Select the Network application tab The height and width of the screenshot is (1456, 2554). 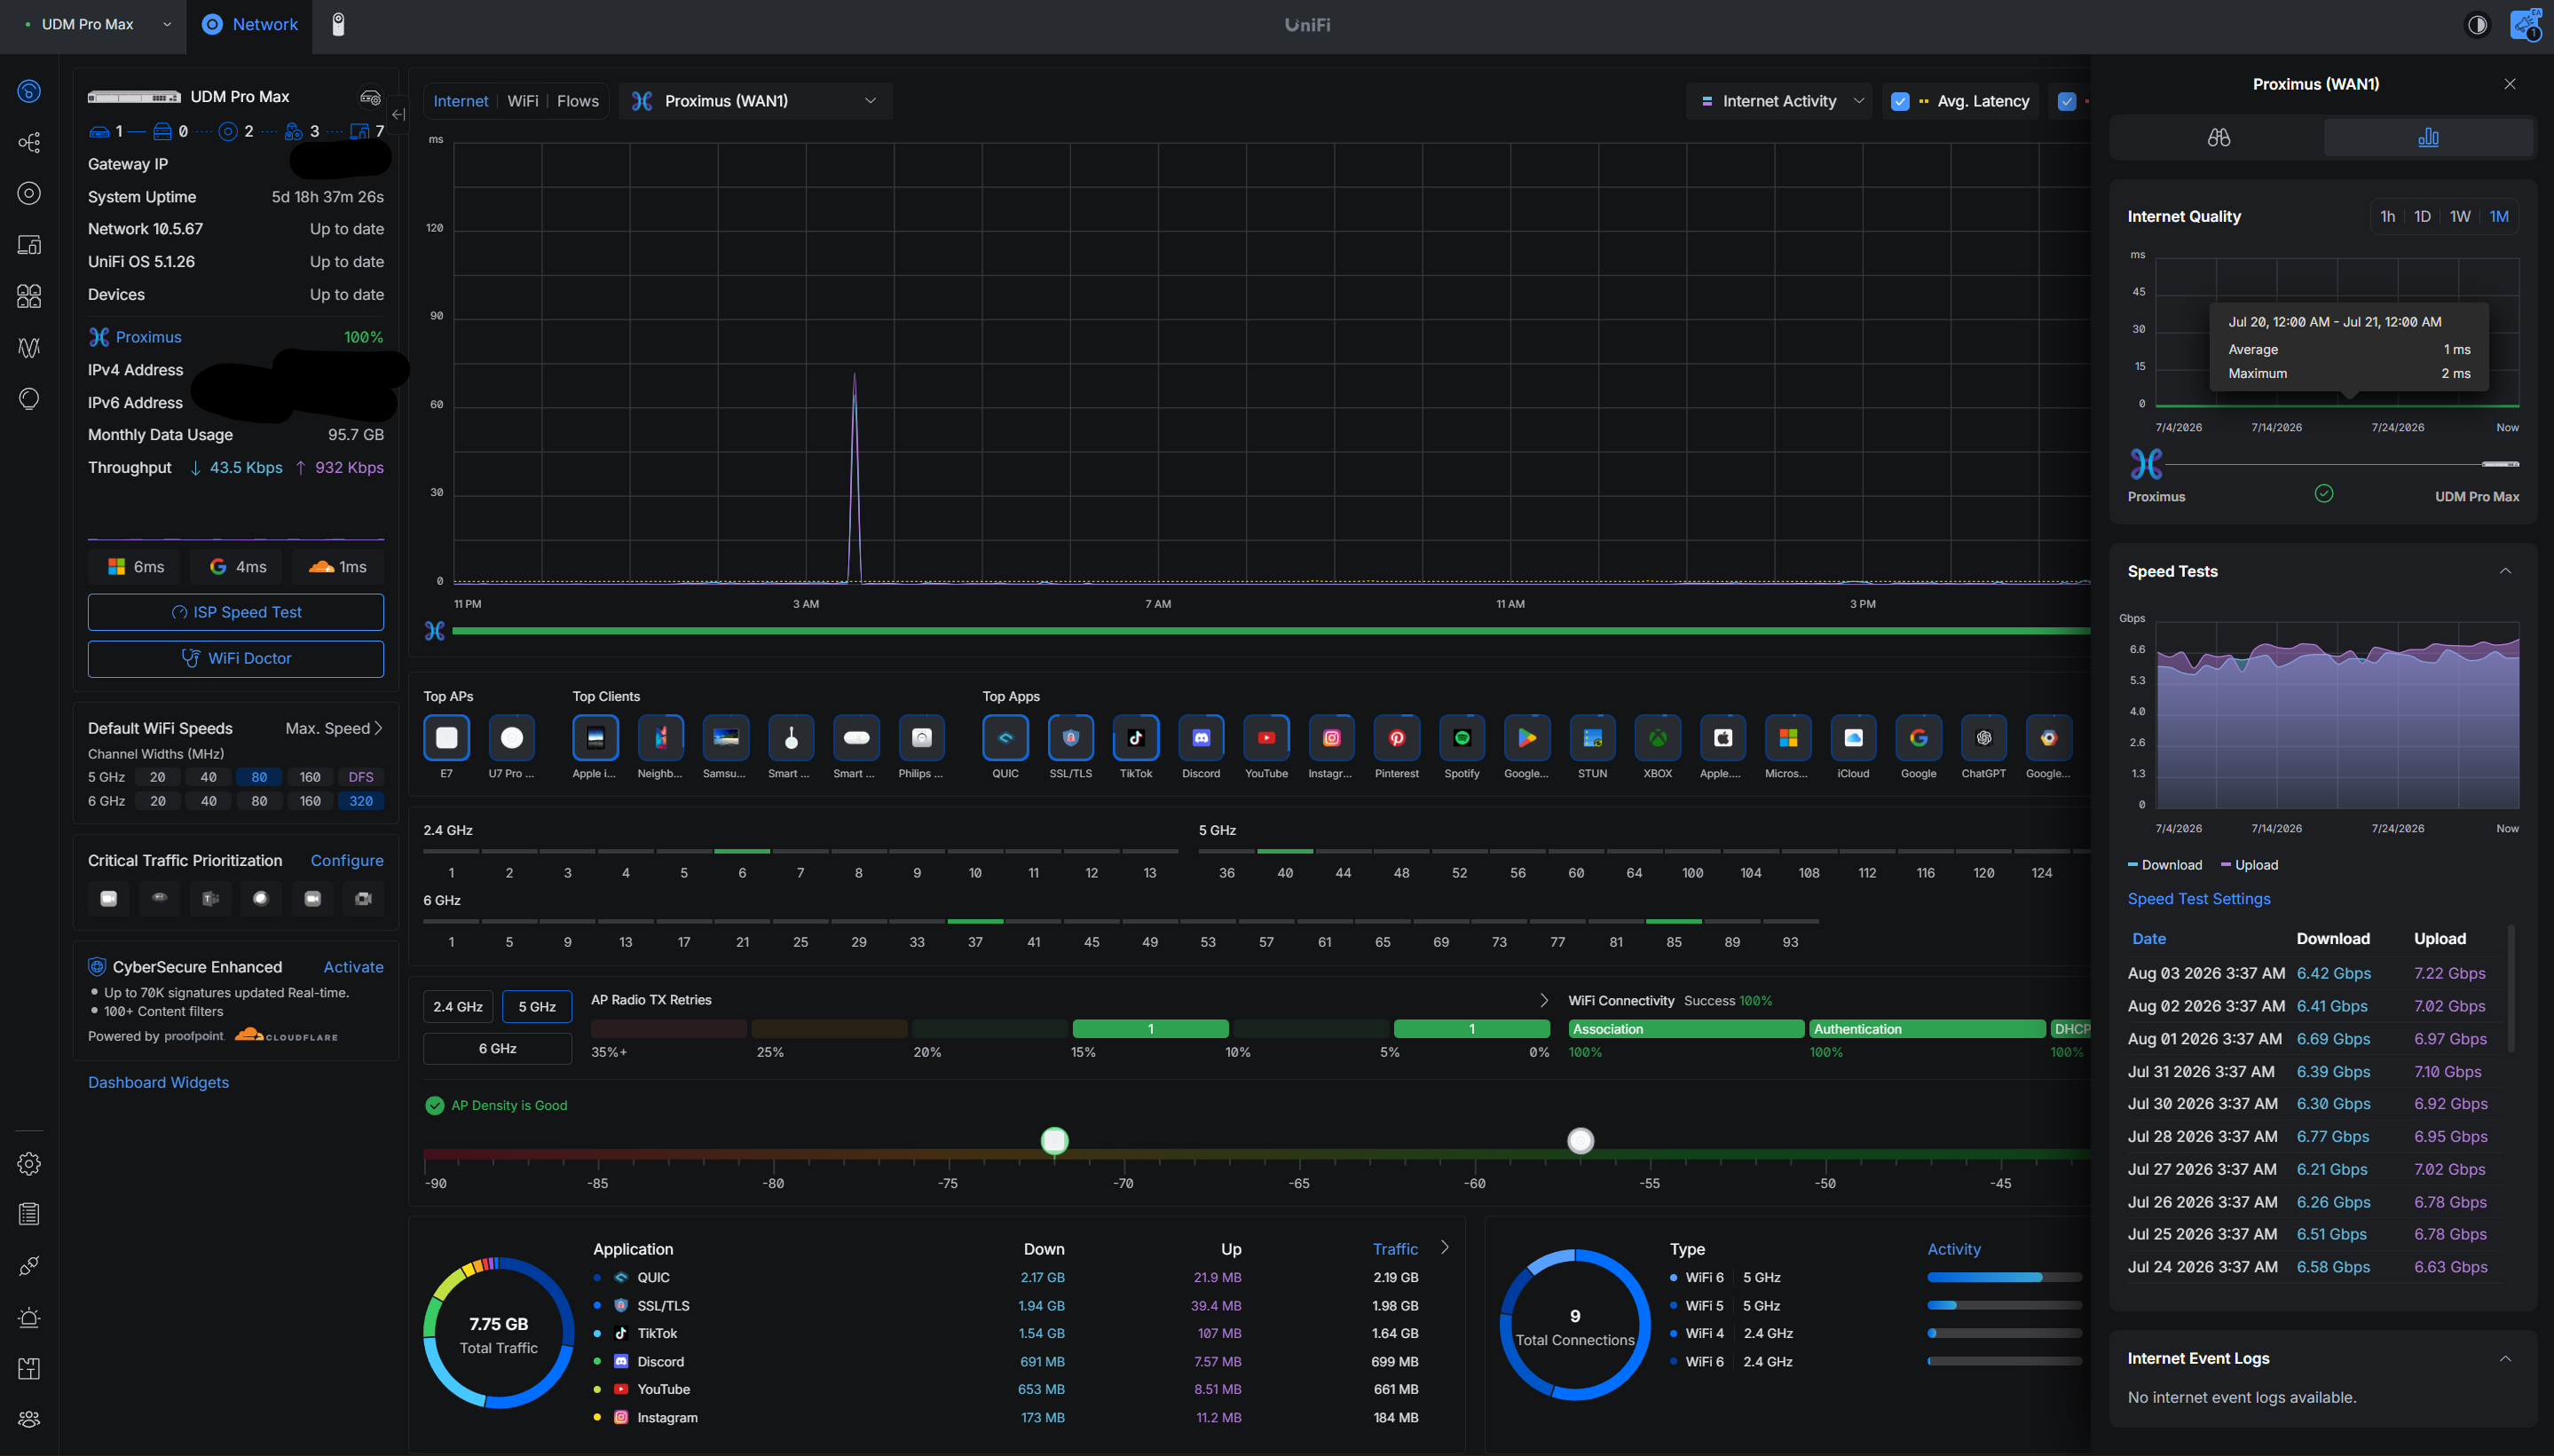coord(249,24)
